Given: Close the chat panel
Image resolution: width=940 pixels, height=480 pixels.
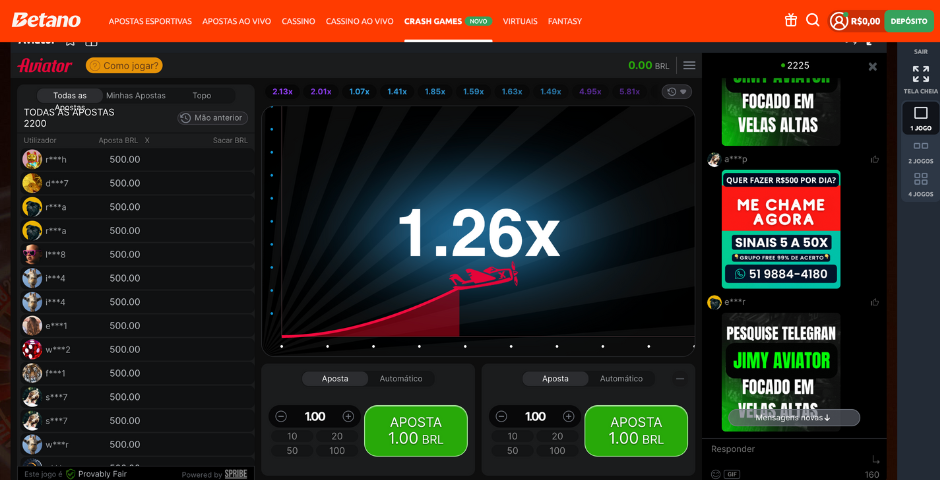Looking at the screenshot, I should pos(873,67).
